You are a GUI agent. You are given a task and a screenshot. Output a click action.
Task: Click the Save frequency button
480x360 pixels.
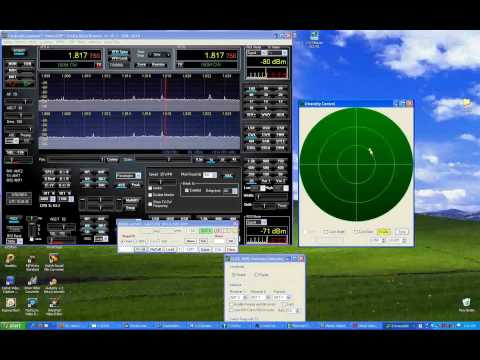[141, 65]
